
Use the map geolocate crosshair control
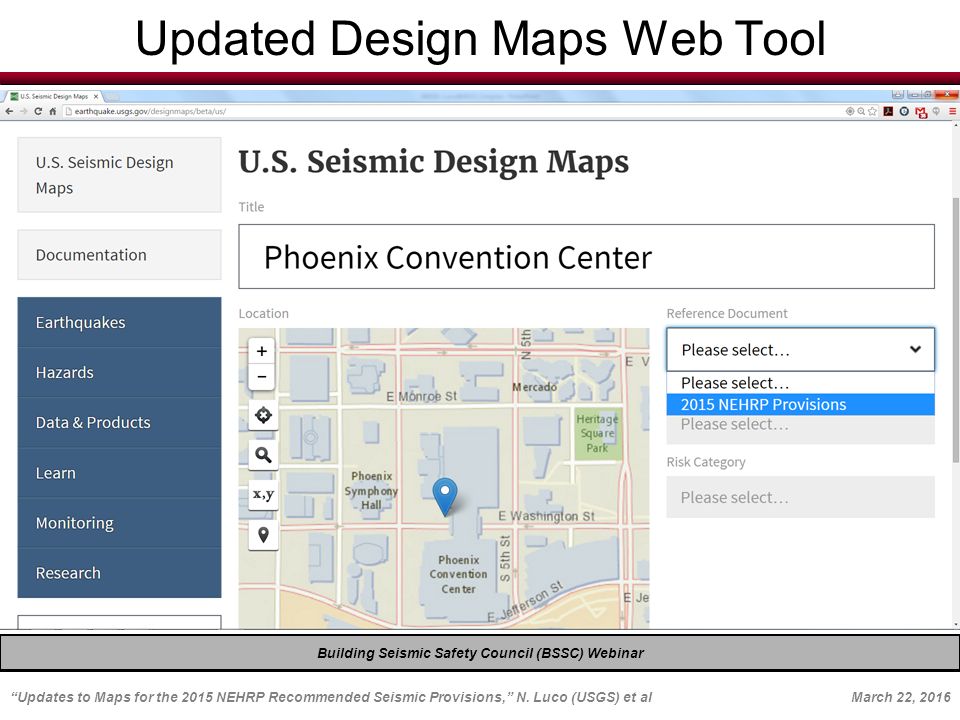(263, 415)
